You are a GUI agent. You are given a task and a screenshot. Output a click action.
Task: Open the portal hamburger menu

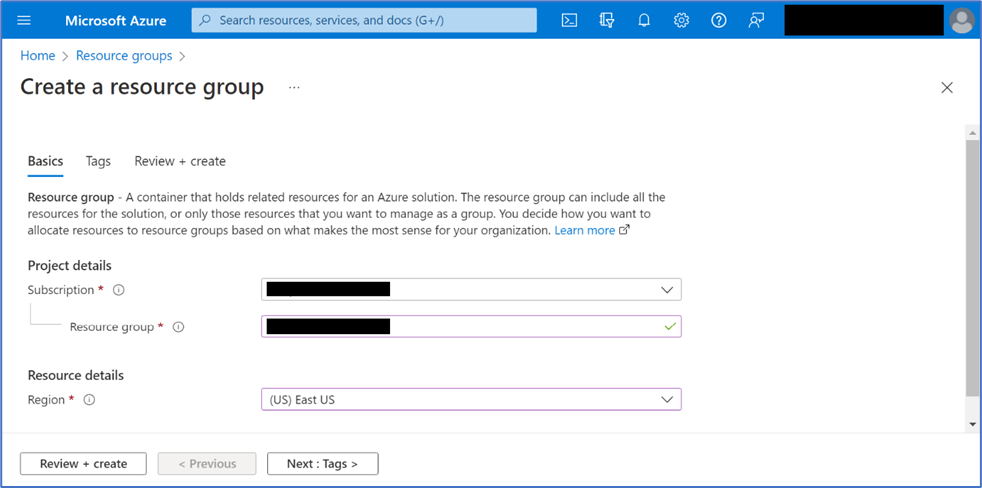tap(24, 21)
